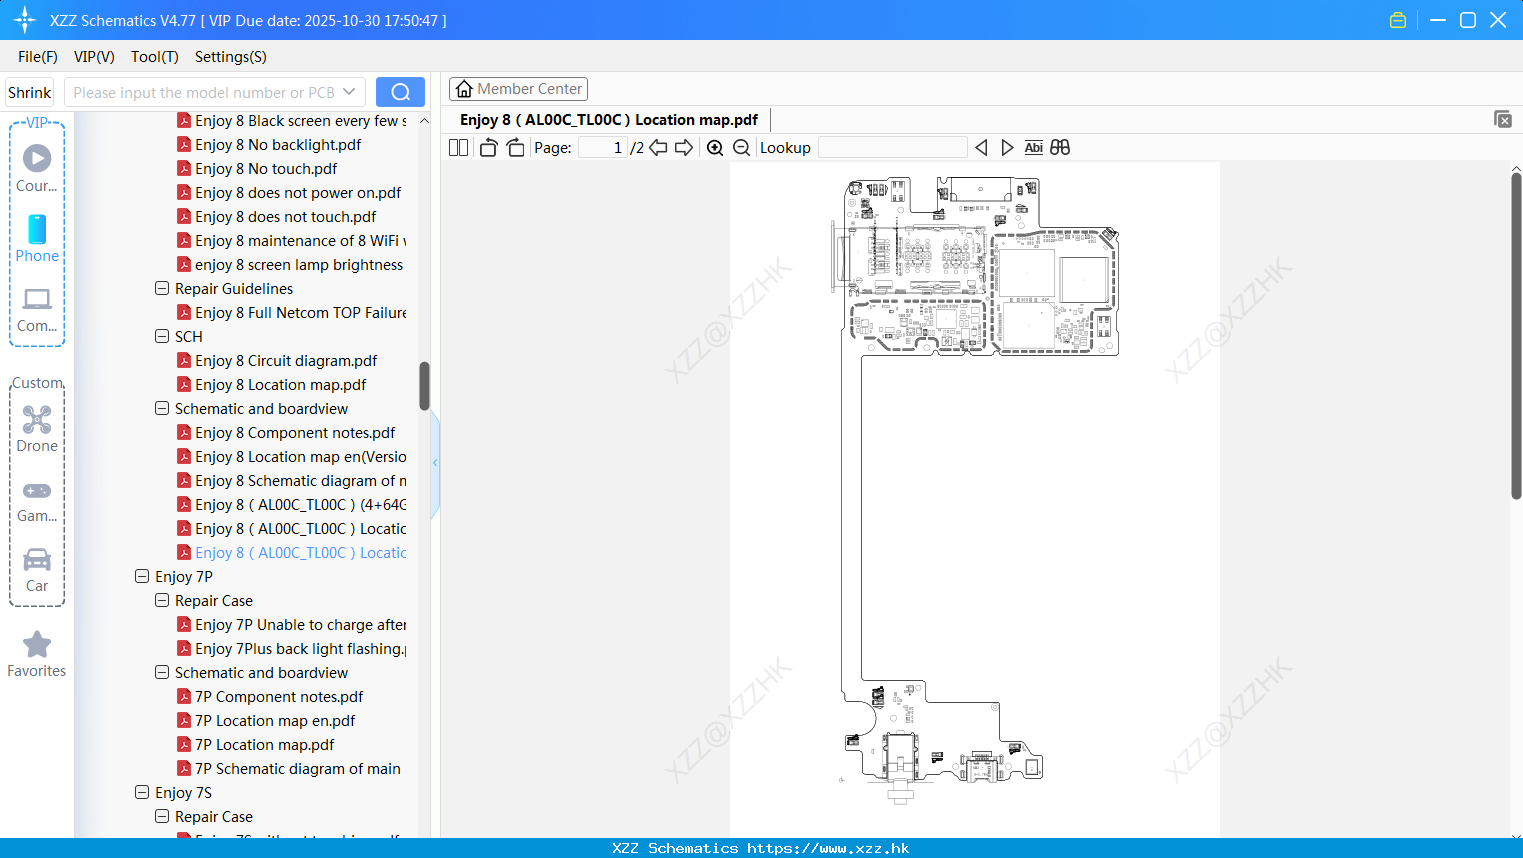
Task: Open the Game console category
Action: pyautogui.click(x=37, y=501)
